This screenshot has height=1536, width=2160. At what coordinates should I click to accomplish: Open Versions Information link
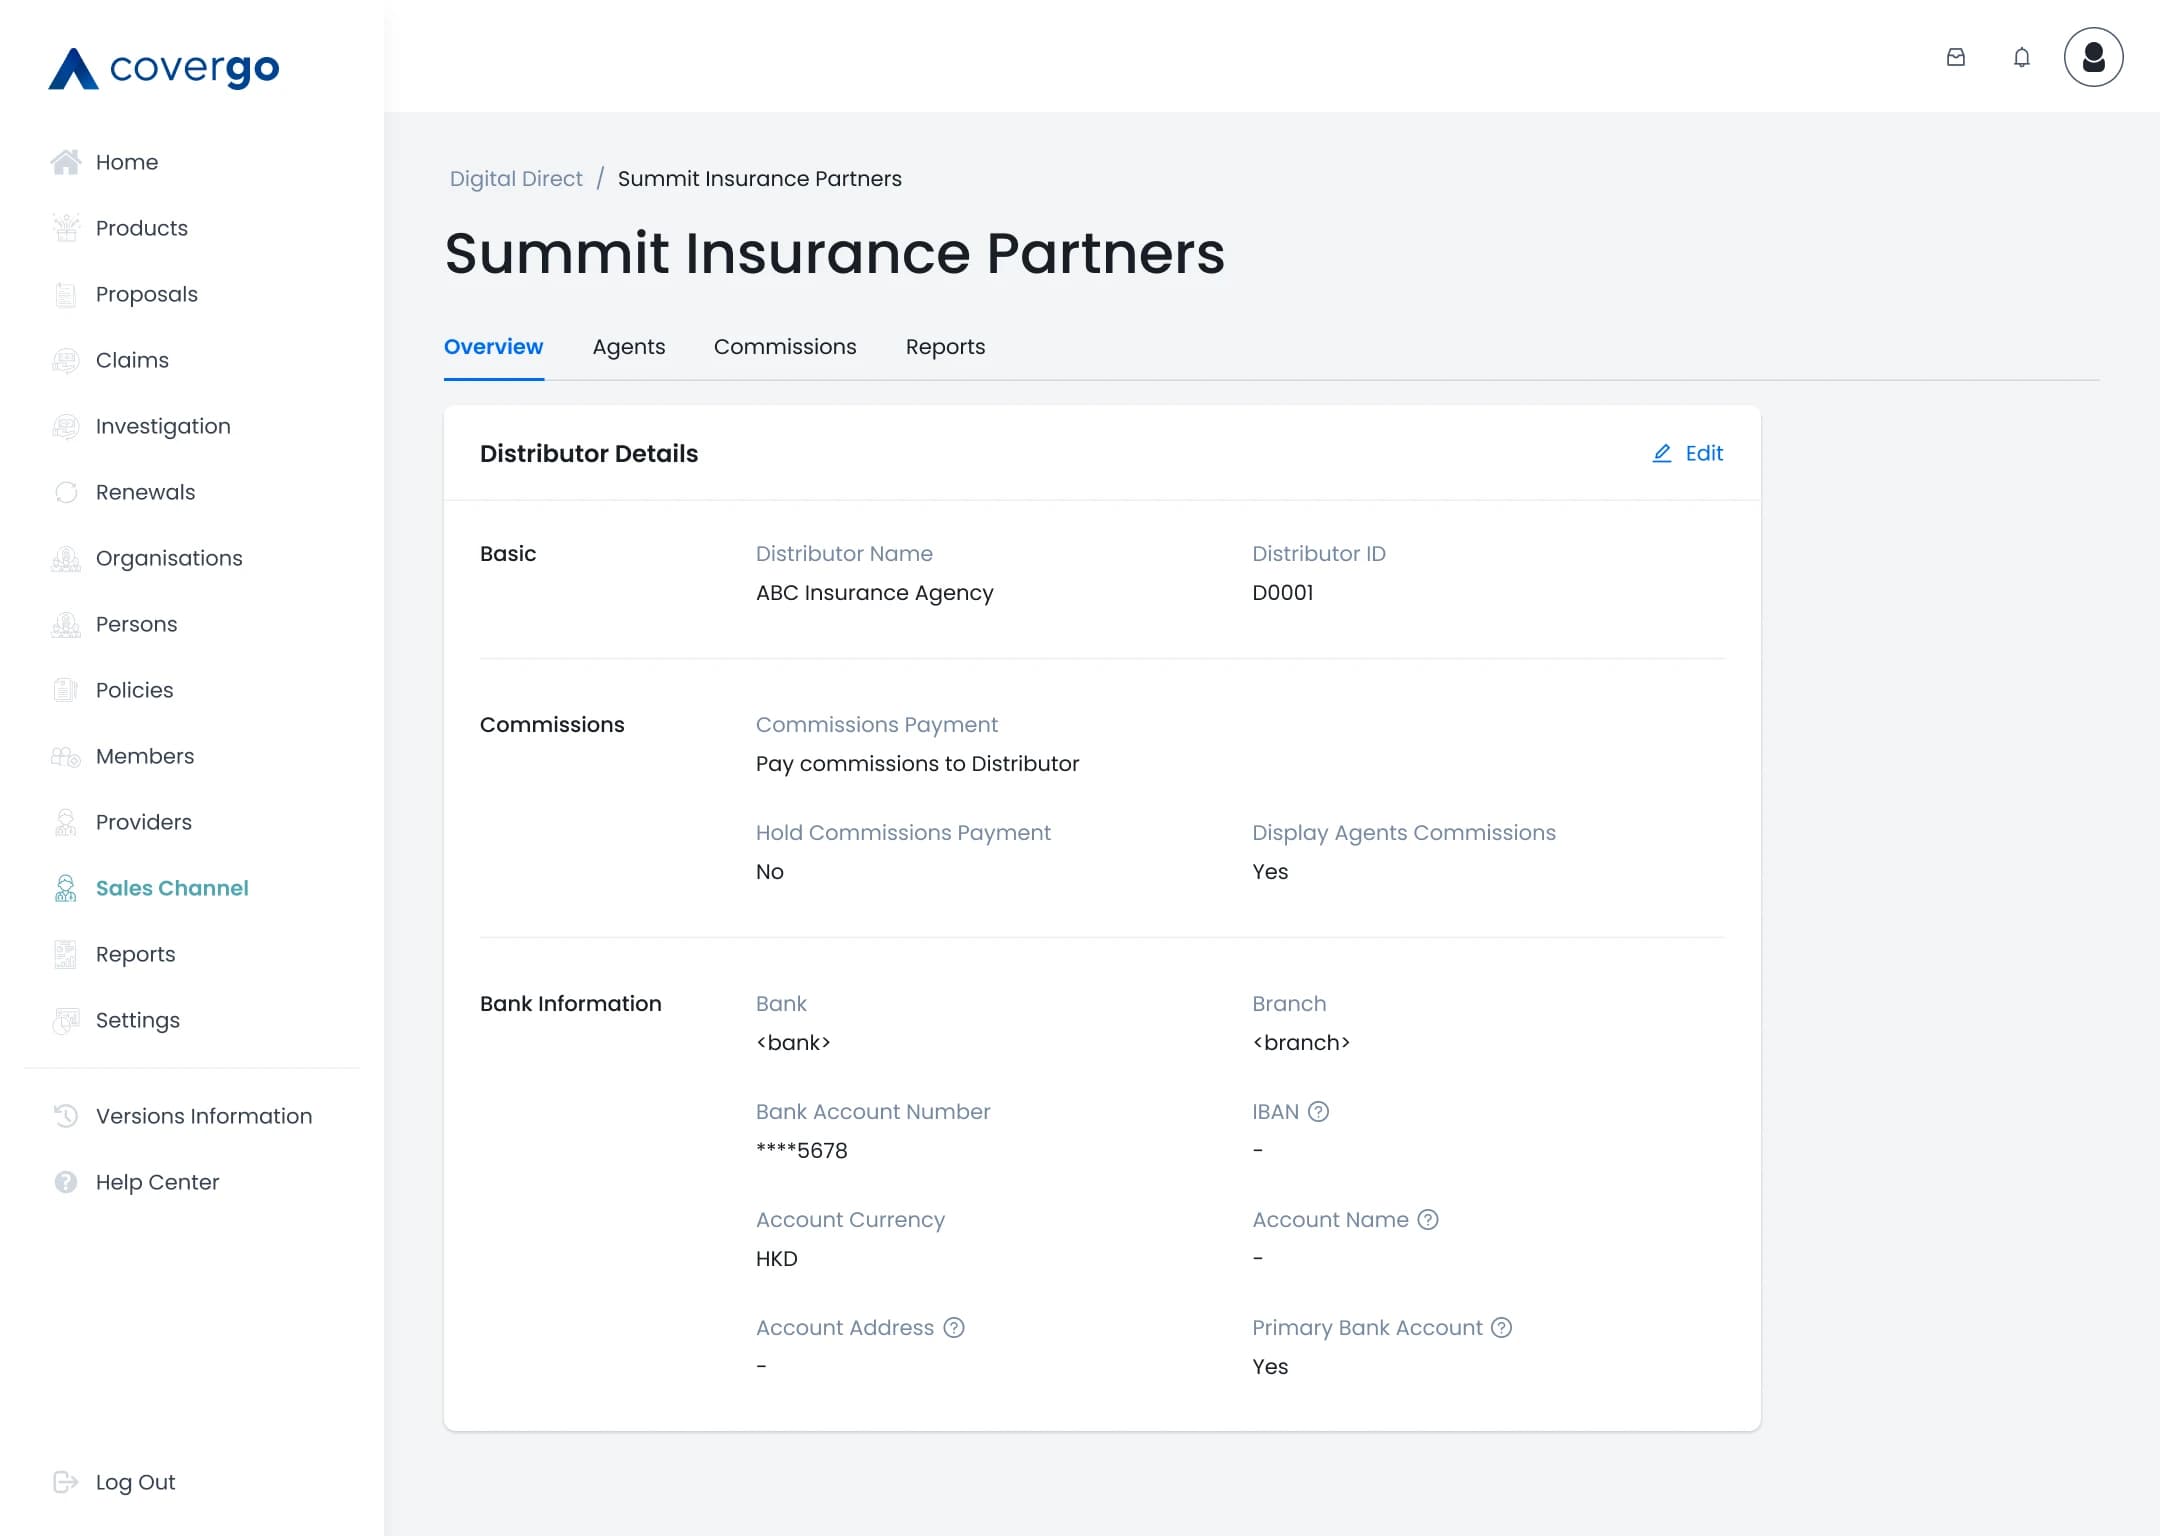point(204,1116)
